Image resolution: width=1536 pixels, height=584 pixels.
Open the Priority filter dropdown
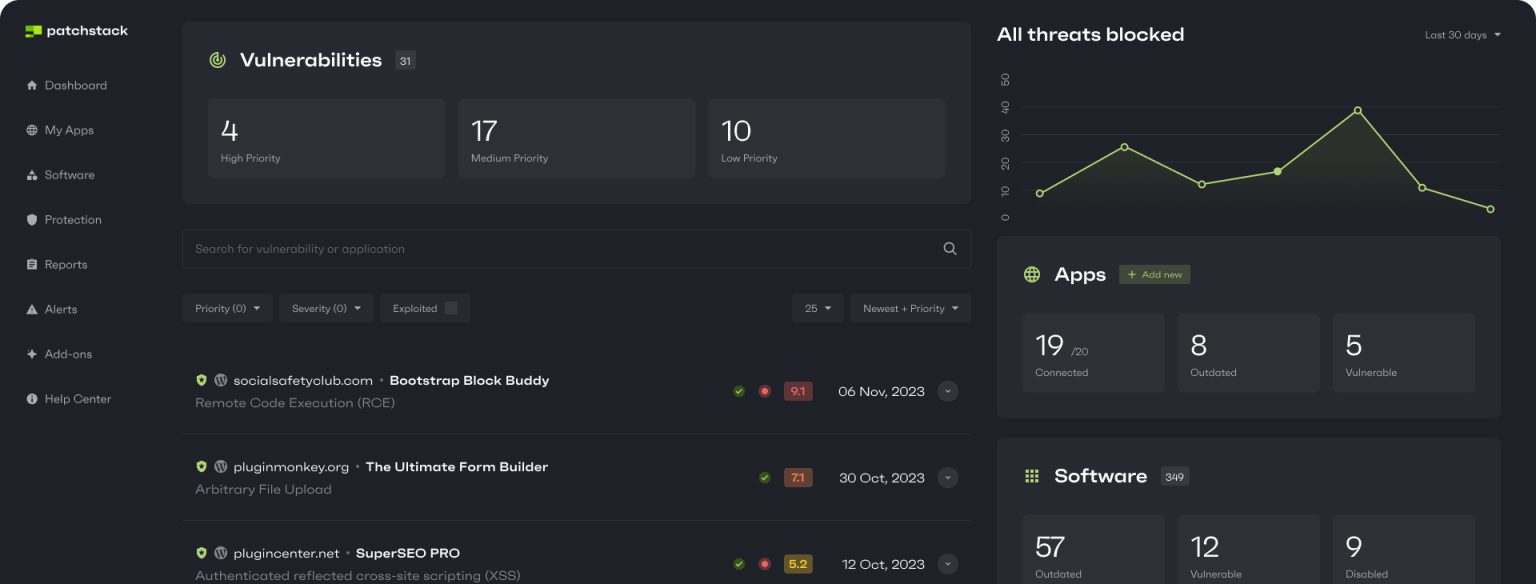[x=227, y=308]
